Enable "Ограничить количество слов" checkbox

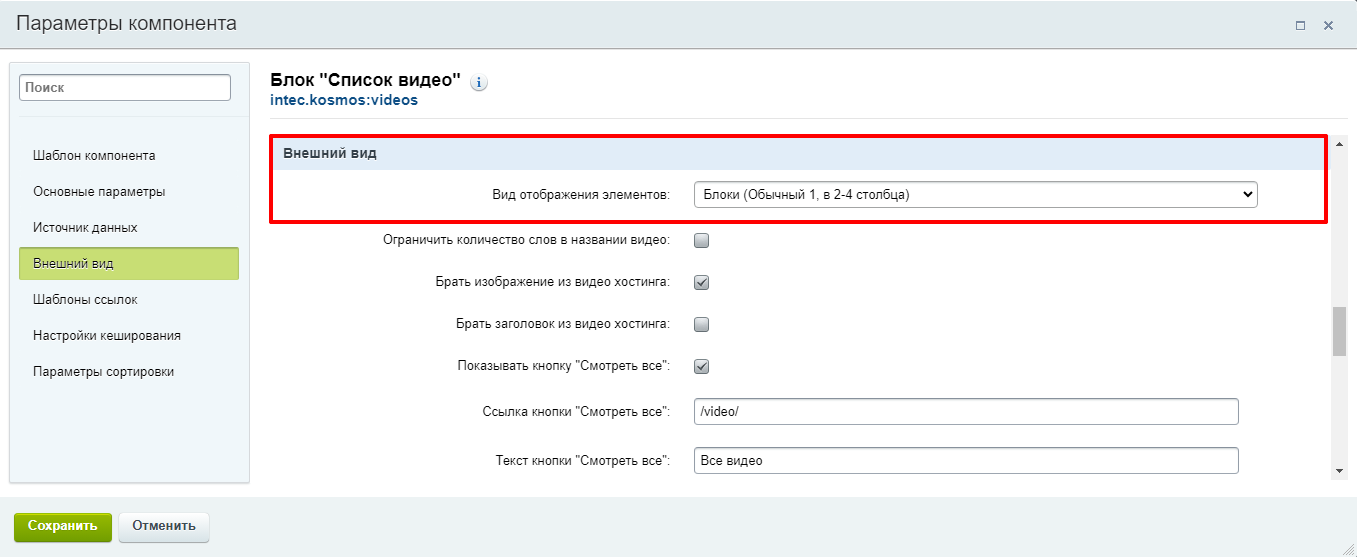coord(701,240)
